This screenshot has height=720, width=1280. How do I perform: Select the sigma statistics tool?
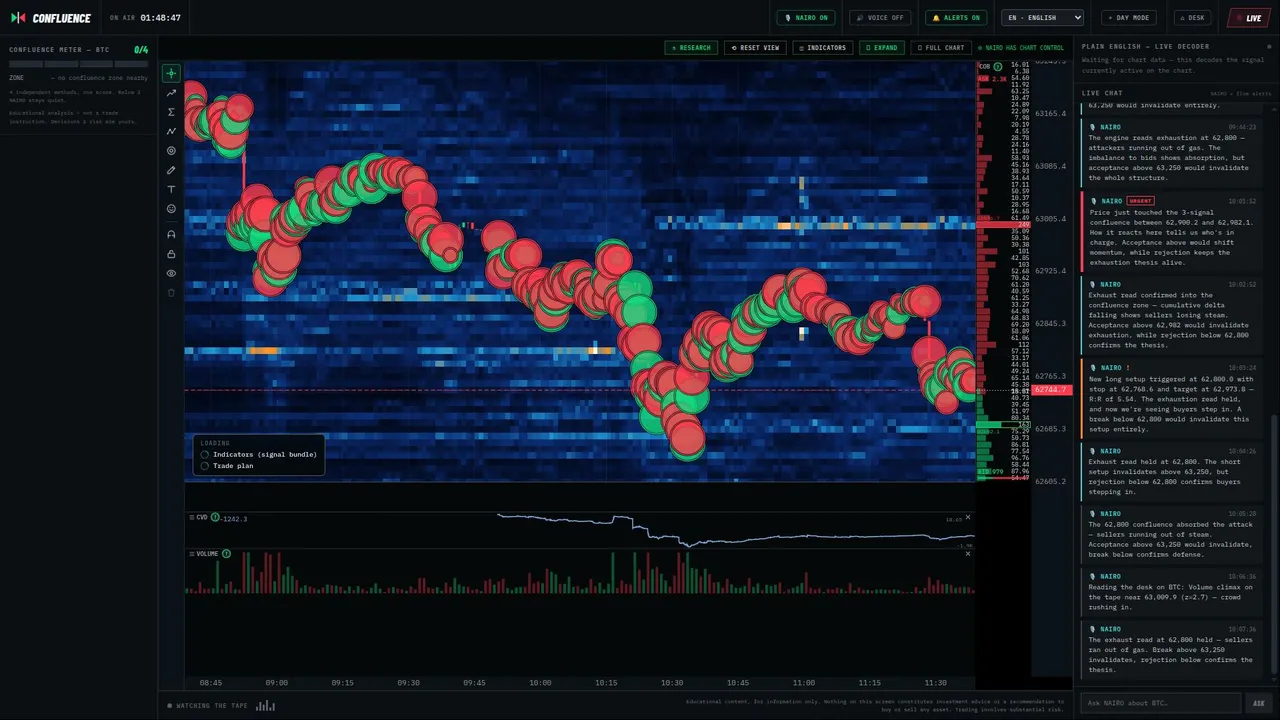[x=171, y=112]
